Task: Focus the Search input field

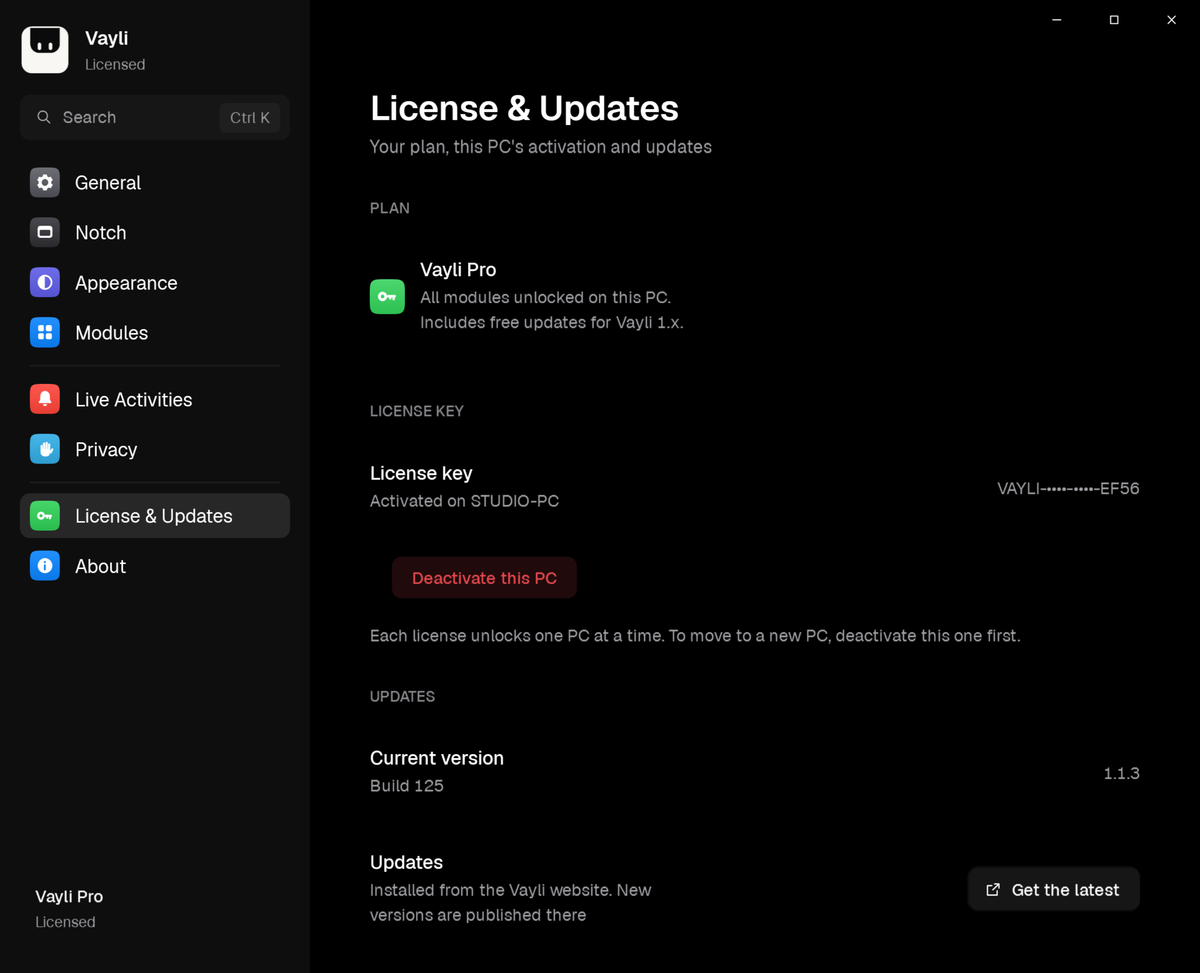Action: 155,117
